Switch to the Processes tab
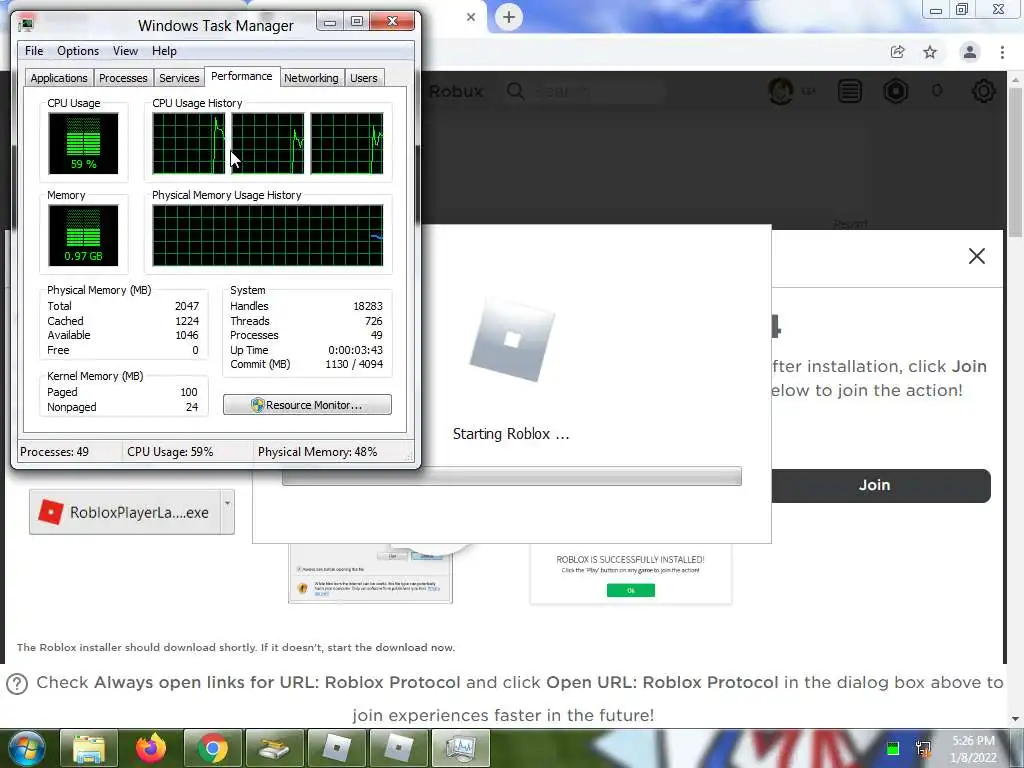 (123, 78)
